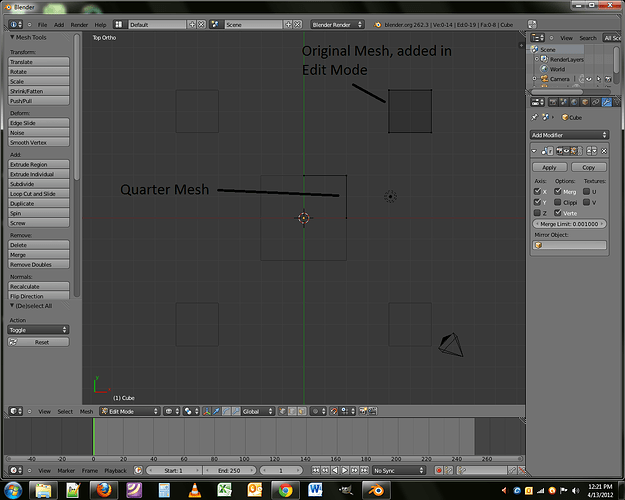Open the Toggle action dropdown
Viewport: 625px width, 500px height.
(x=38, y=330)
